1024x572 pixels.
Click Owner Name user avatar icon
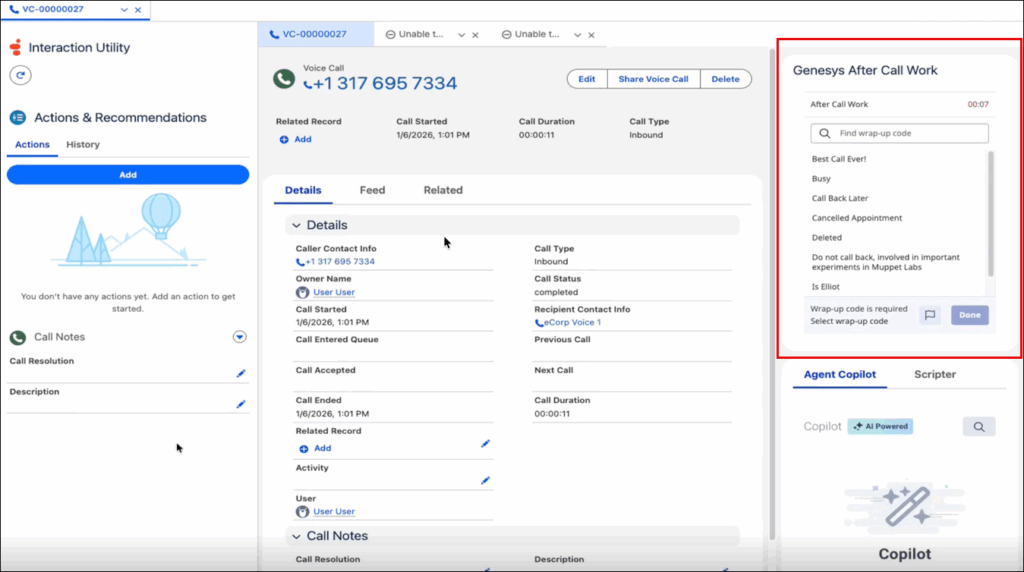pos(302,293)
